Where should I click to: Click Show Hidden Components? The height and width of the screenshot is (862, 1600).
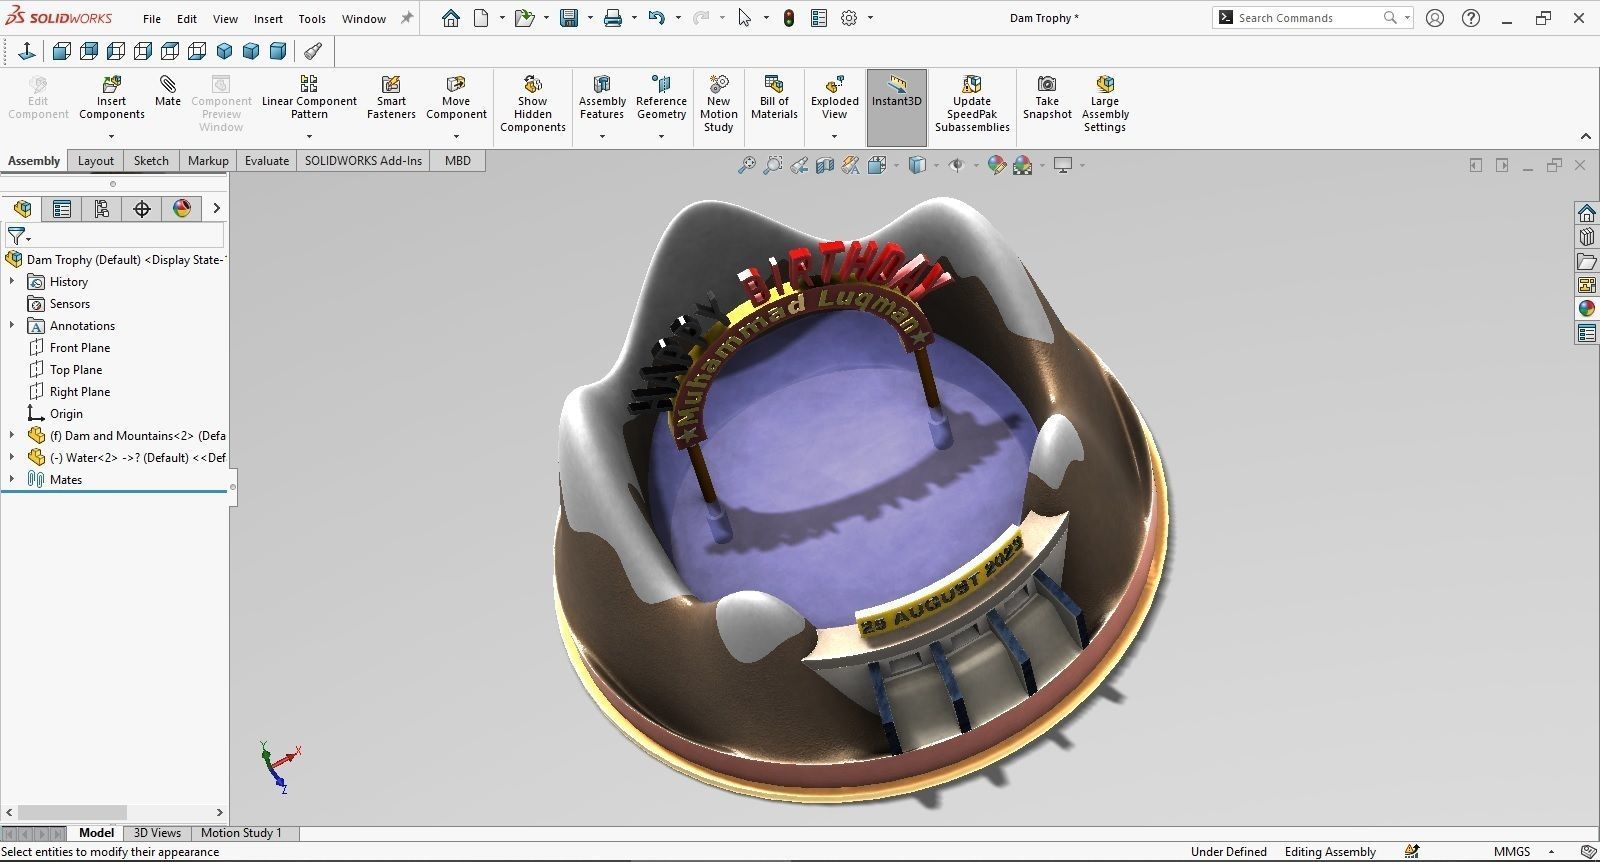click(x=533, y=103)
